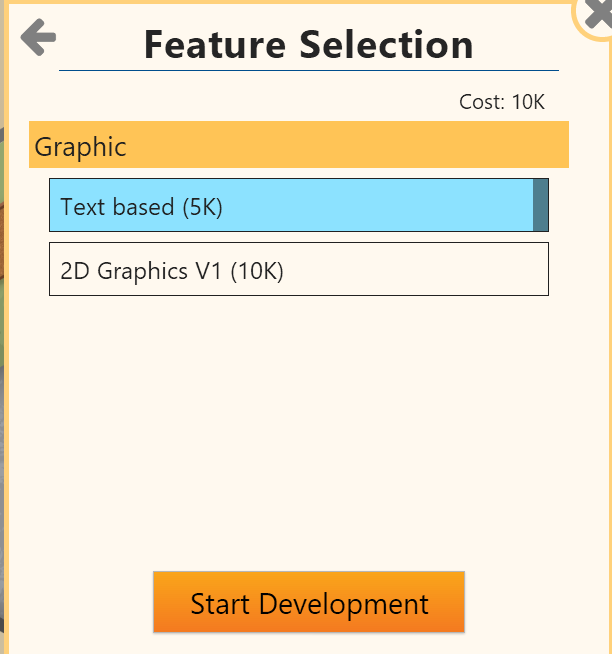Screen dimensions: 612x654
Task: Choose 2D Graphics V1 (10K) feature
Action: [298, 270]
